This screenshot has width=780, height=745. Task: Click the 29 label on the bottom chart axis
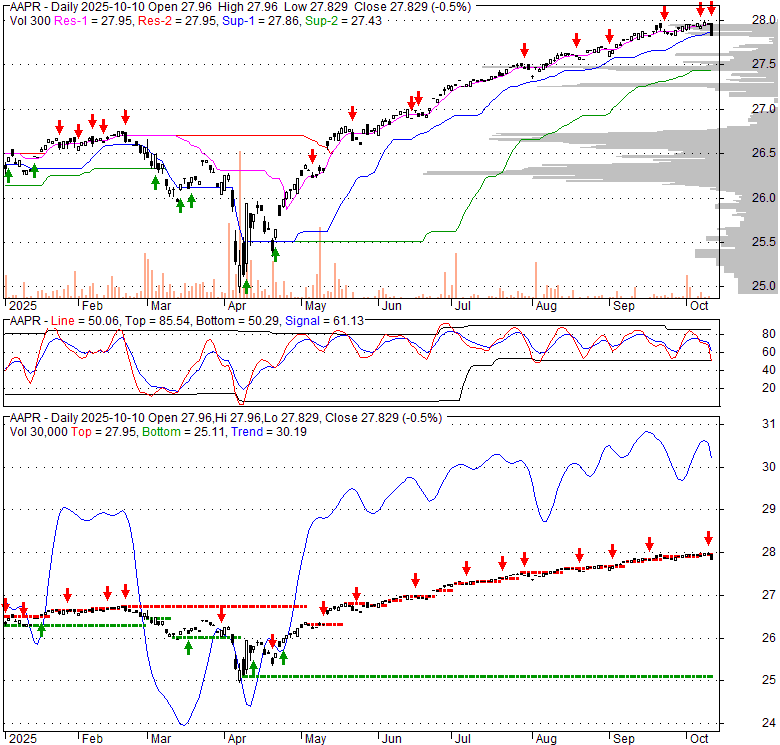point(769,509)
